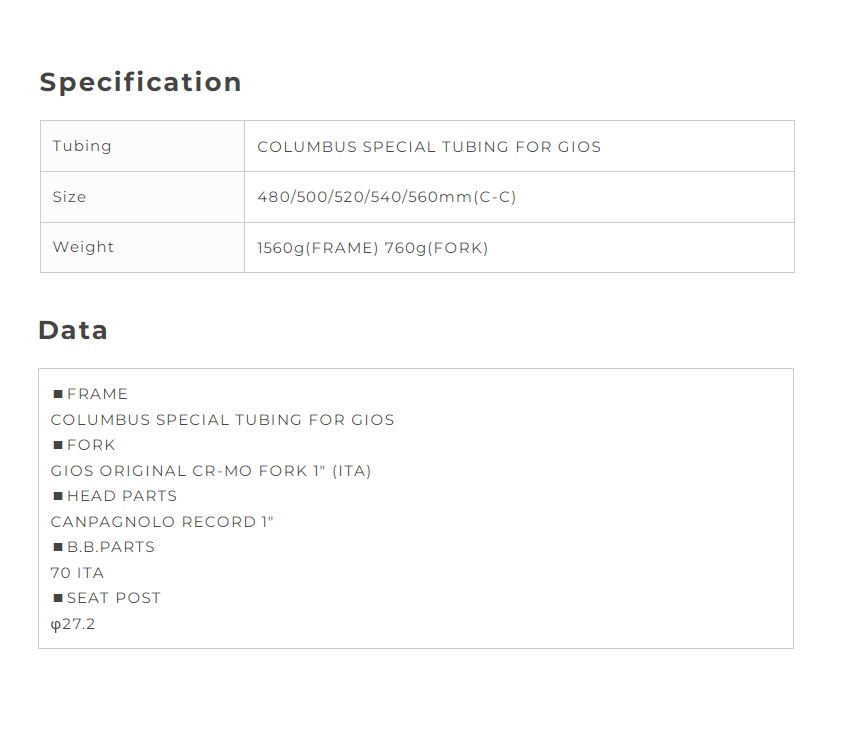Click the CANPAGNOLO RECORD 1" text

coord(162,522)
